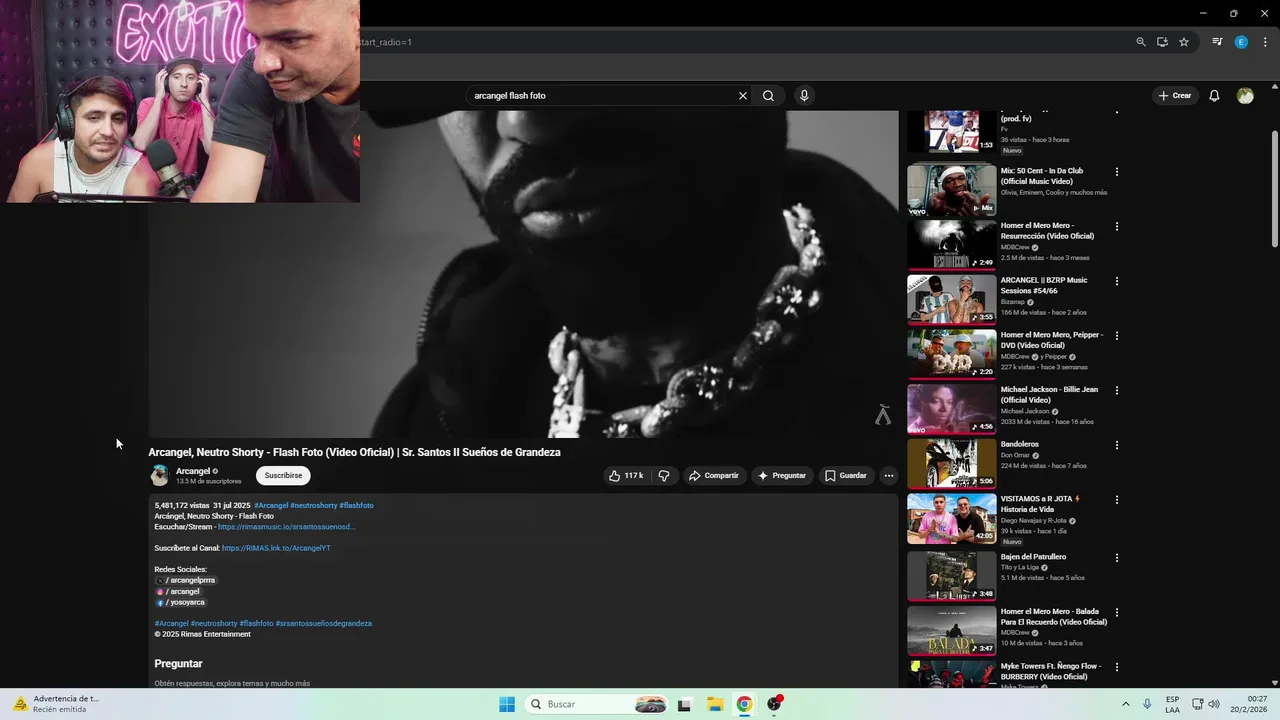Click the taskbar Buscar search box
Screen dimensions: 1280x720
coord(597,704)
